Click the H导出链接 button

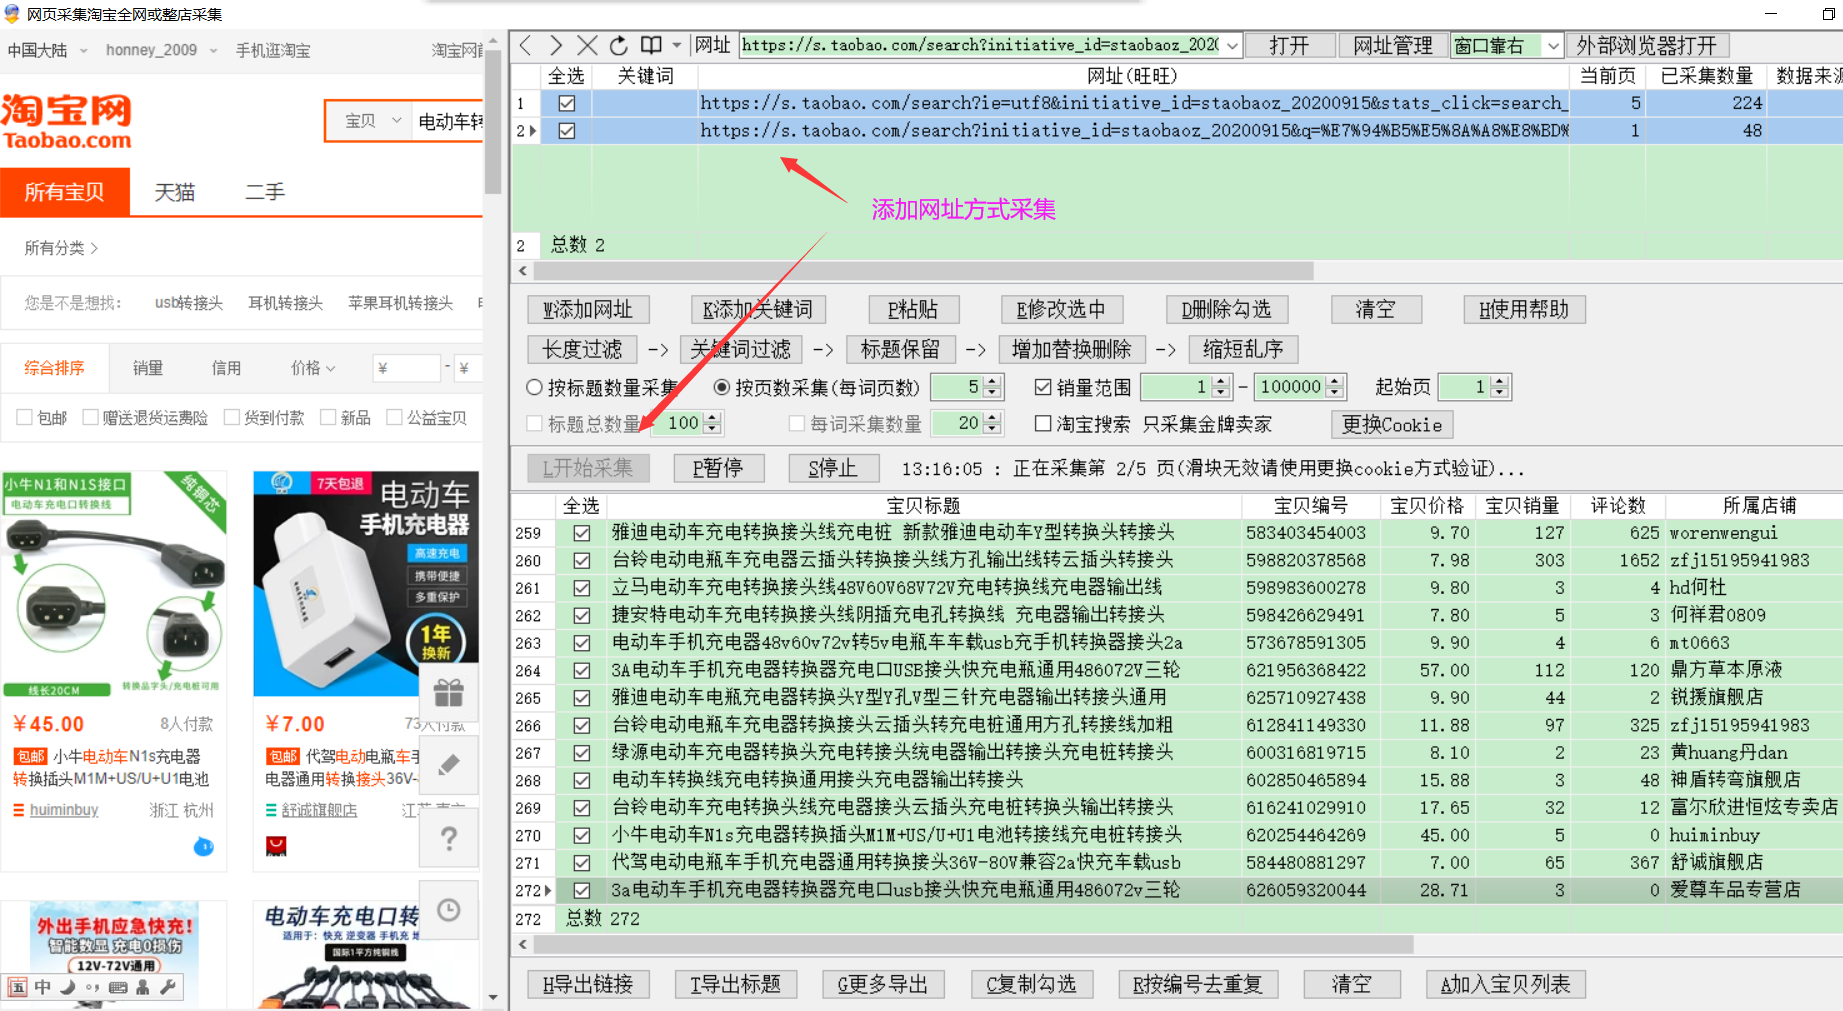(x=588, y=985)
